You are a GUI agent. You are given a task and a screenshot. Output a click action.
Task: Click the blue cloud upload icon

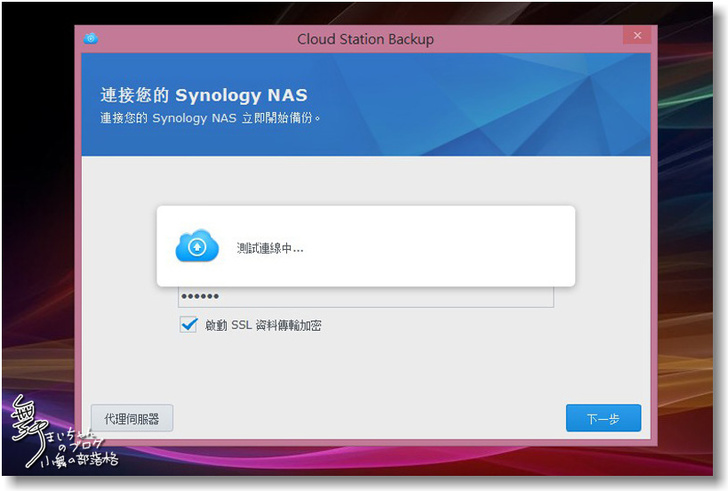(197, 246)
